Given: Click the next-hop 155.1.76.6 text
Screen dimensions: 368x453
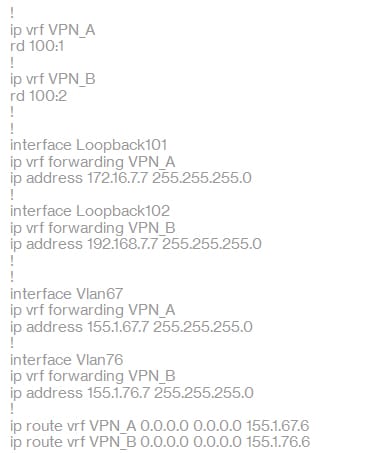Looking at the screenshot, I should tap(278, 442).
